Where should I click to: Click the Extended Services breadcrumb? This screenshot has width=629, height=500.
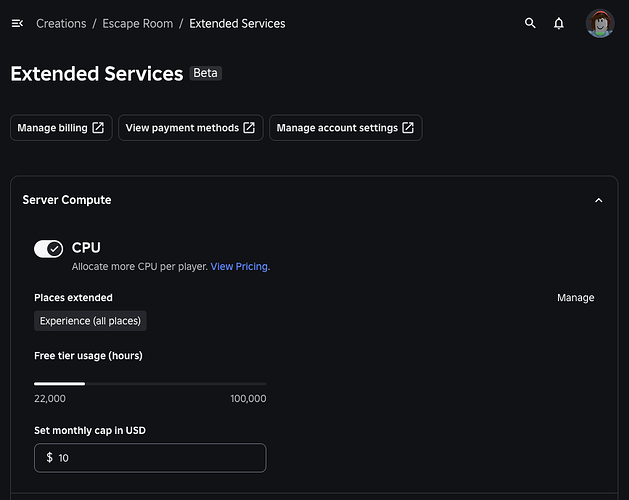237,24
